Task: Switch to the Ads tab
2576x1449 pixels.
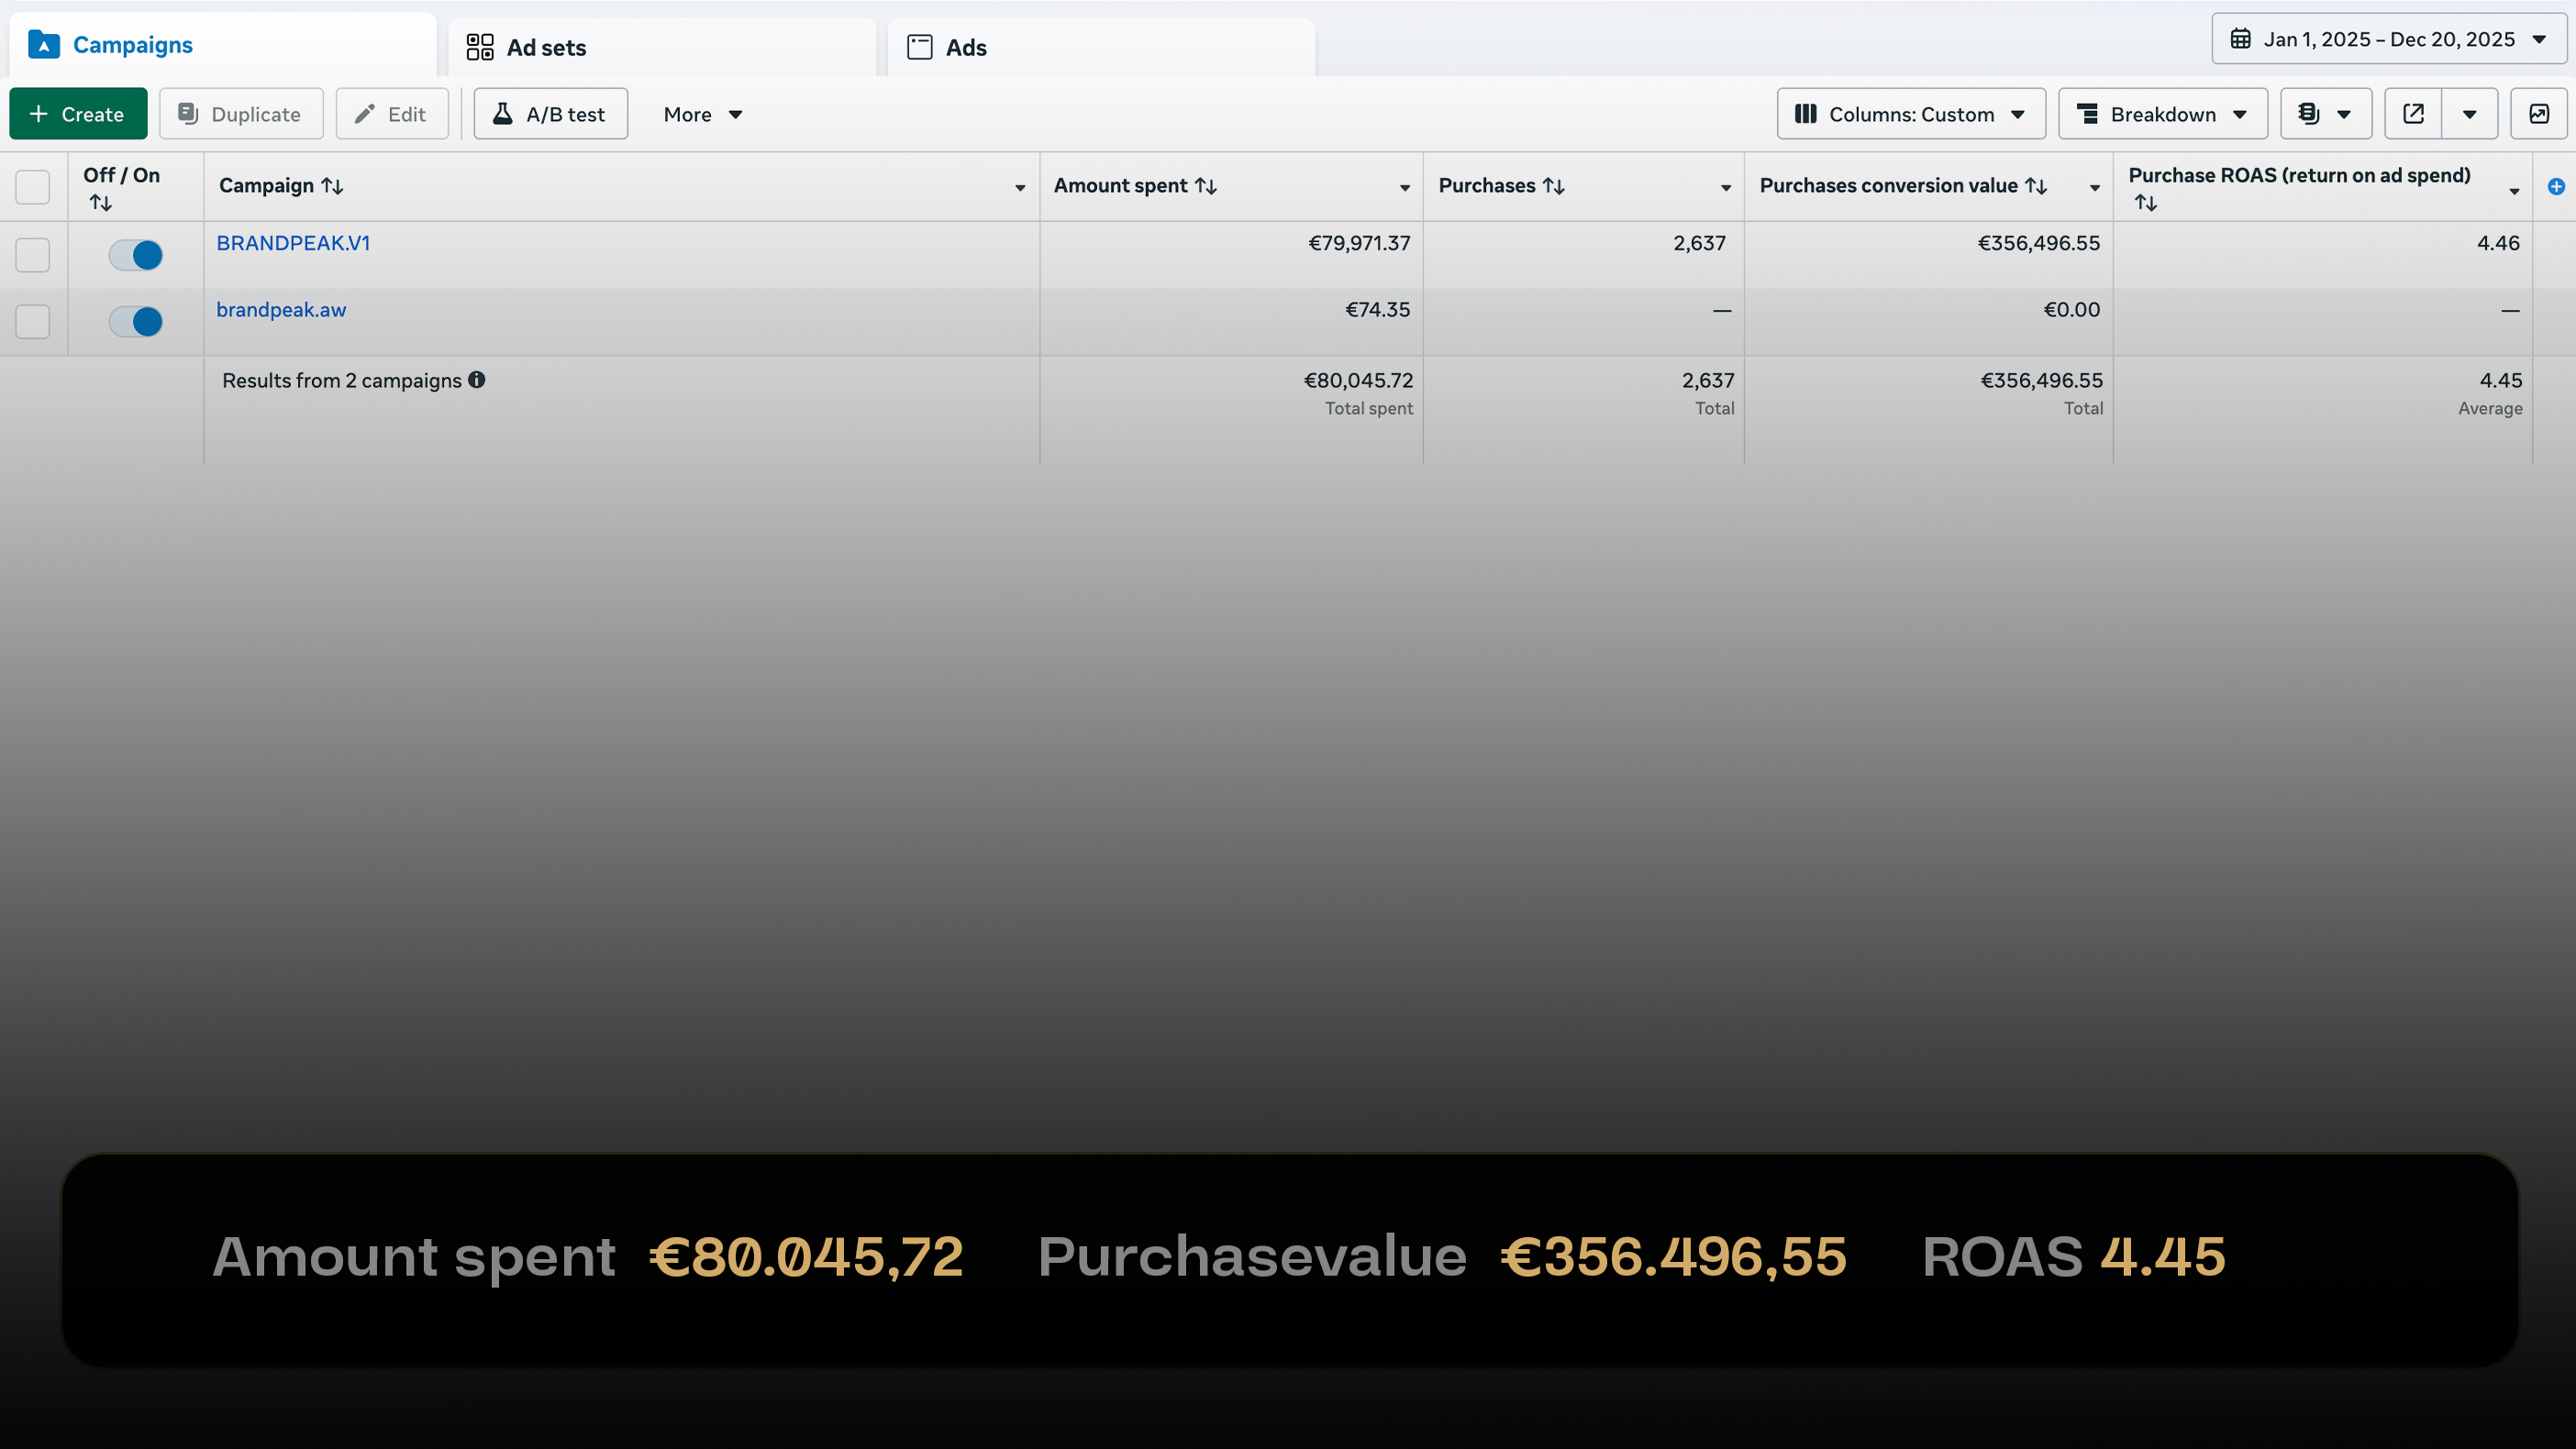Action: click(965, 47)
